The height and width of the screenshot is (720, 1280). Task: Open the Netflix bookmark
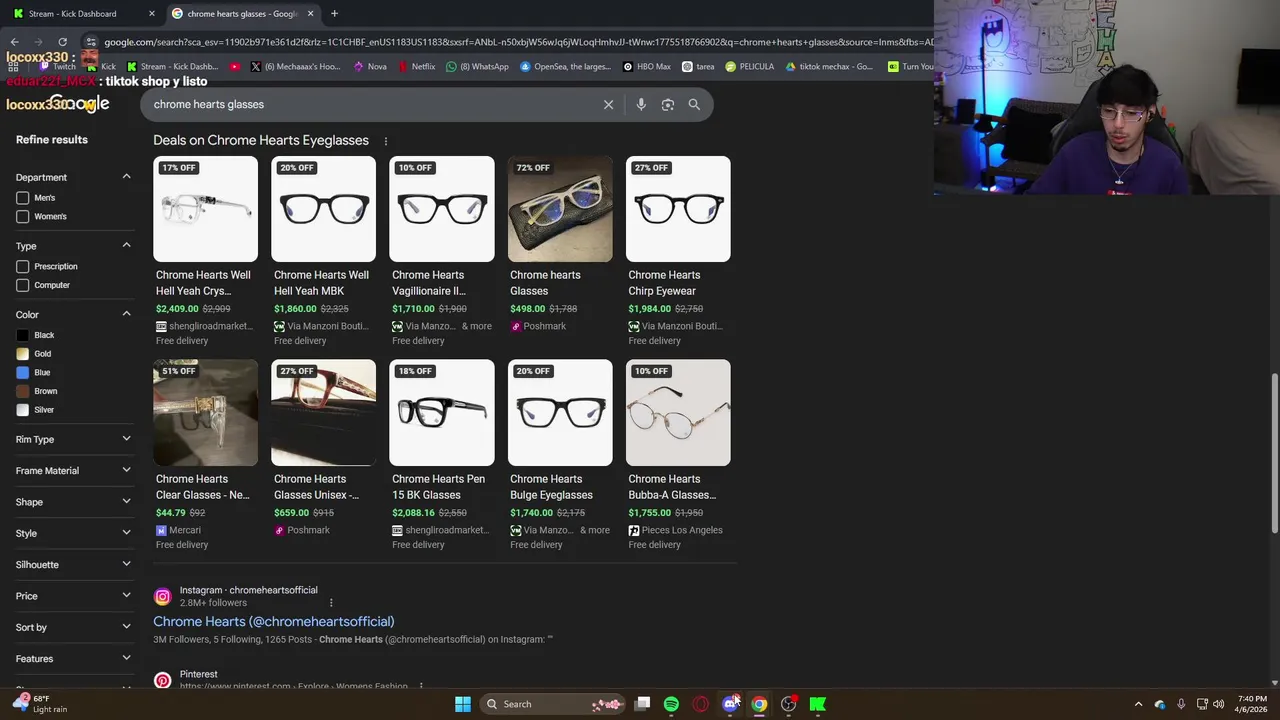(417, 67)
